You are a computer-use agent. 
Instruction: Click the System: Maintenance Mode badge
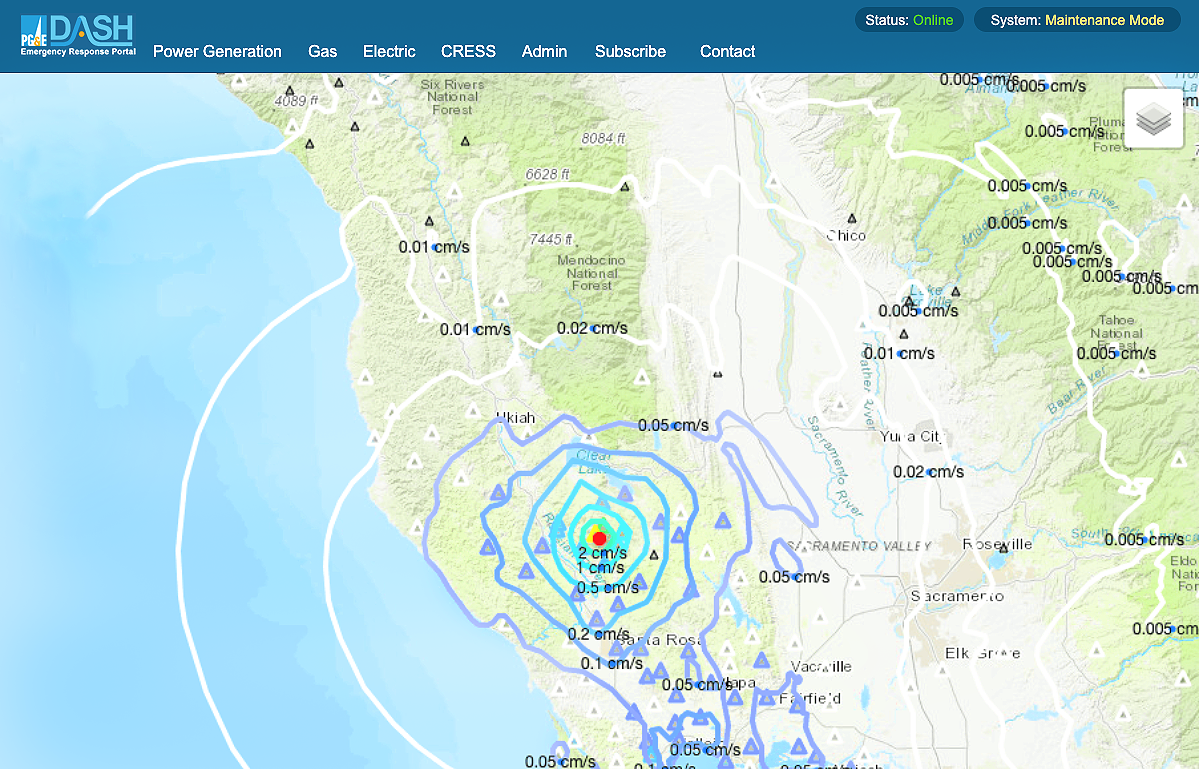(x=1077, y=20)
